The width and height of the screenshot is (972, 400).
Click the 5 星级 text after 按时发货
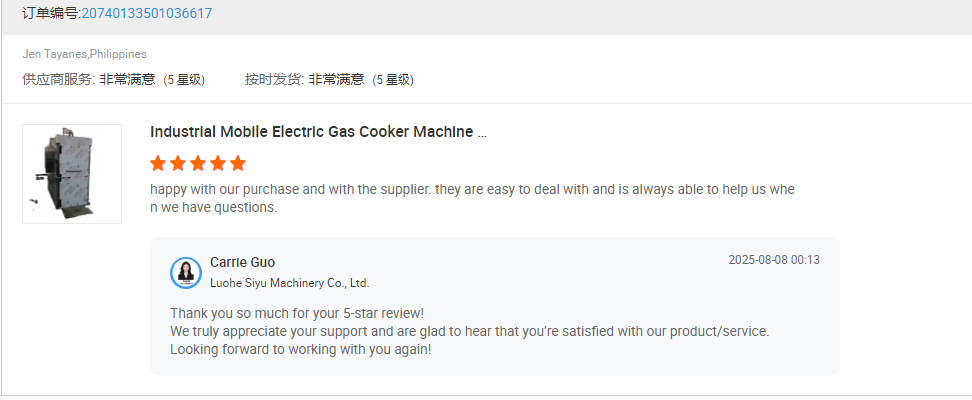(393, 79)
